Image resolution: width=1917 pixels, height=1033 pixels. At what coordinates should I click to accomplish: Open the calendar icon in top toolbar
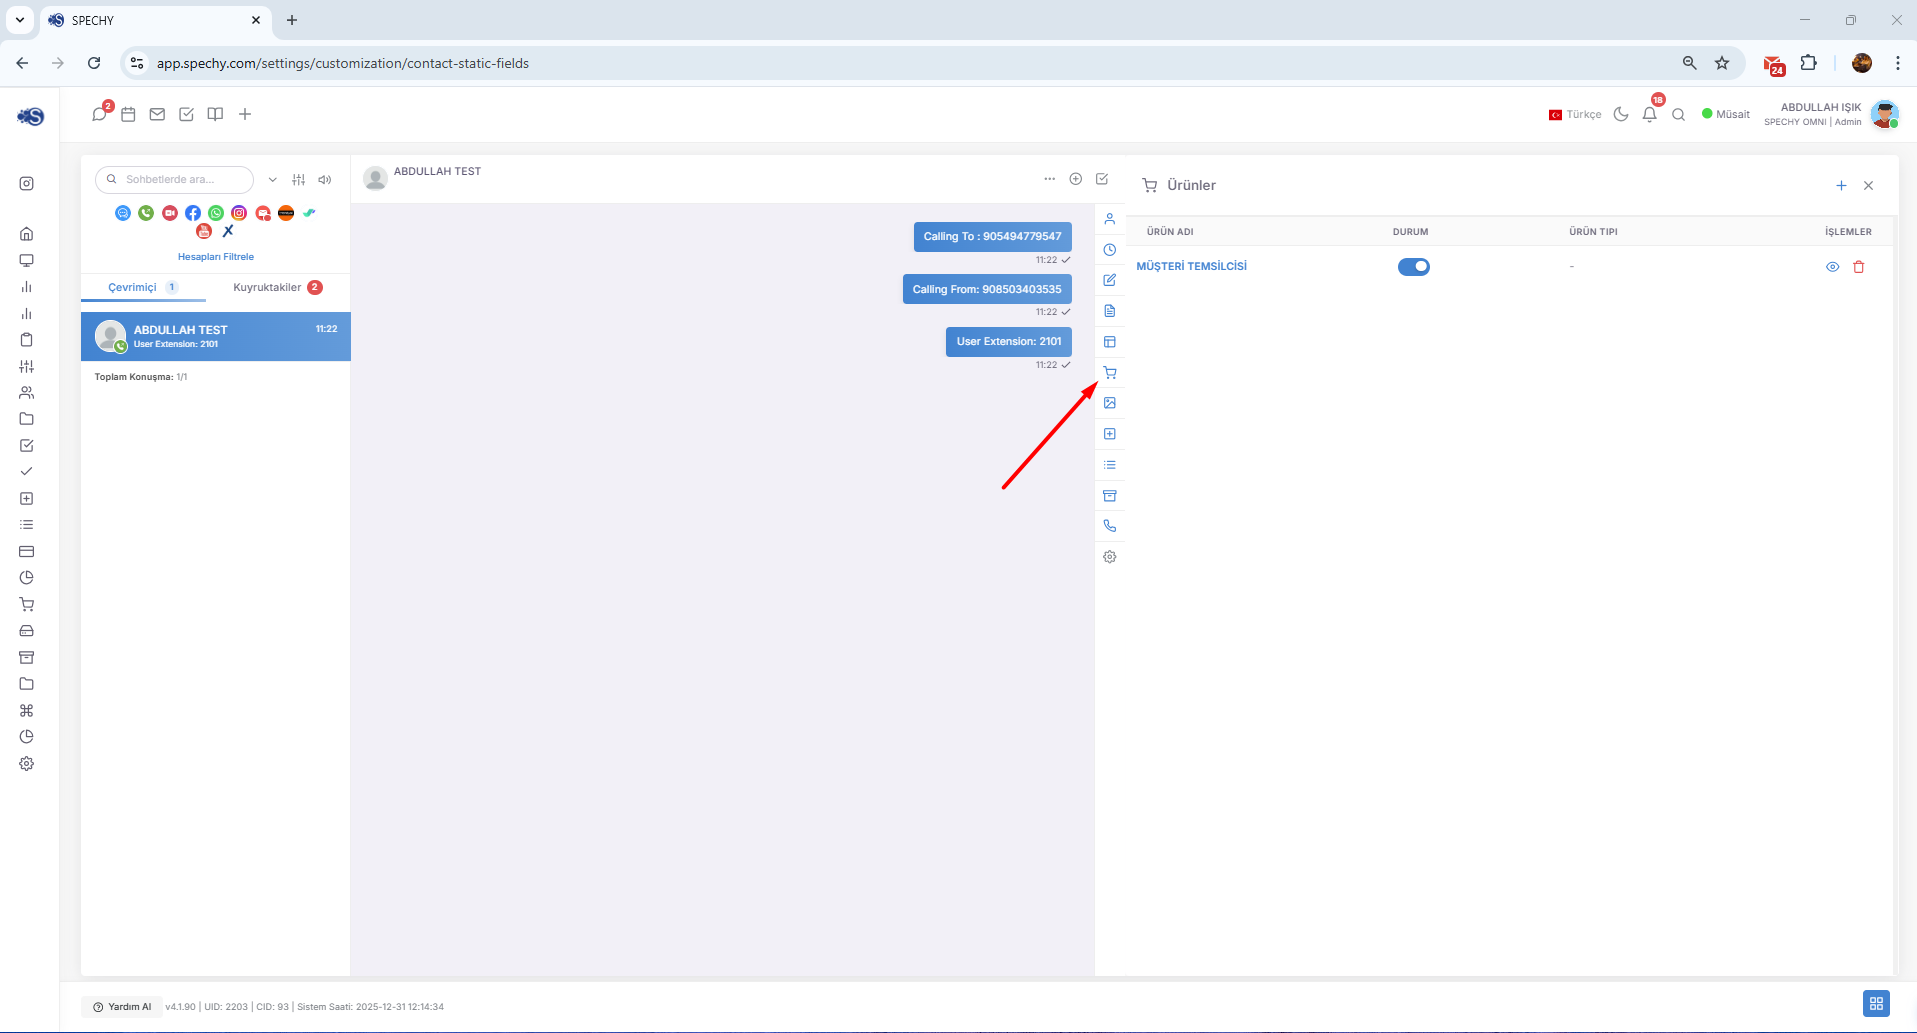[128, 115]
